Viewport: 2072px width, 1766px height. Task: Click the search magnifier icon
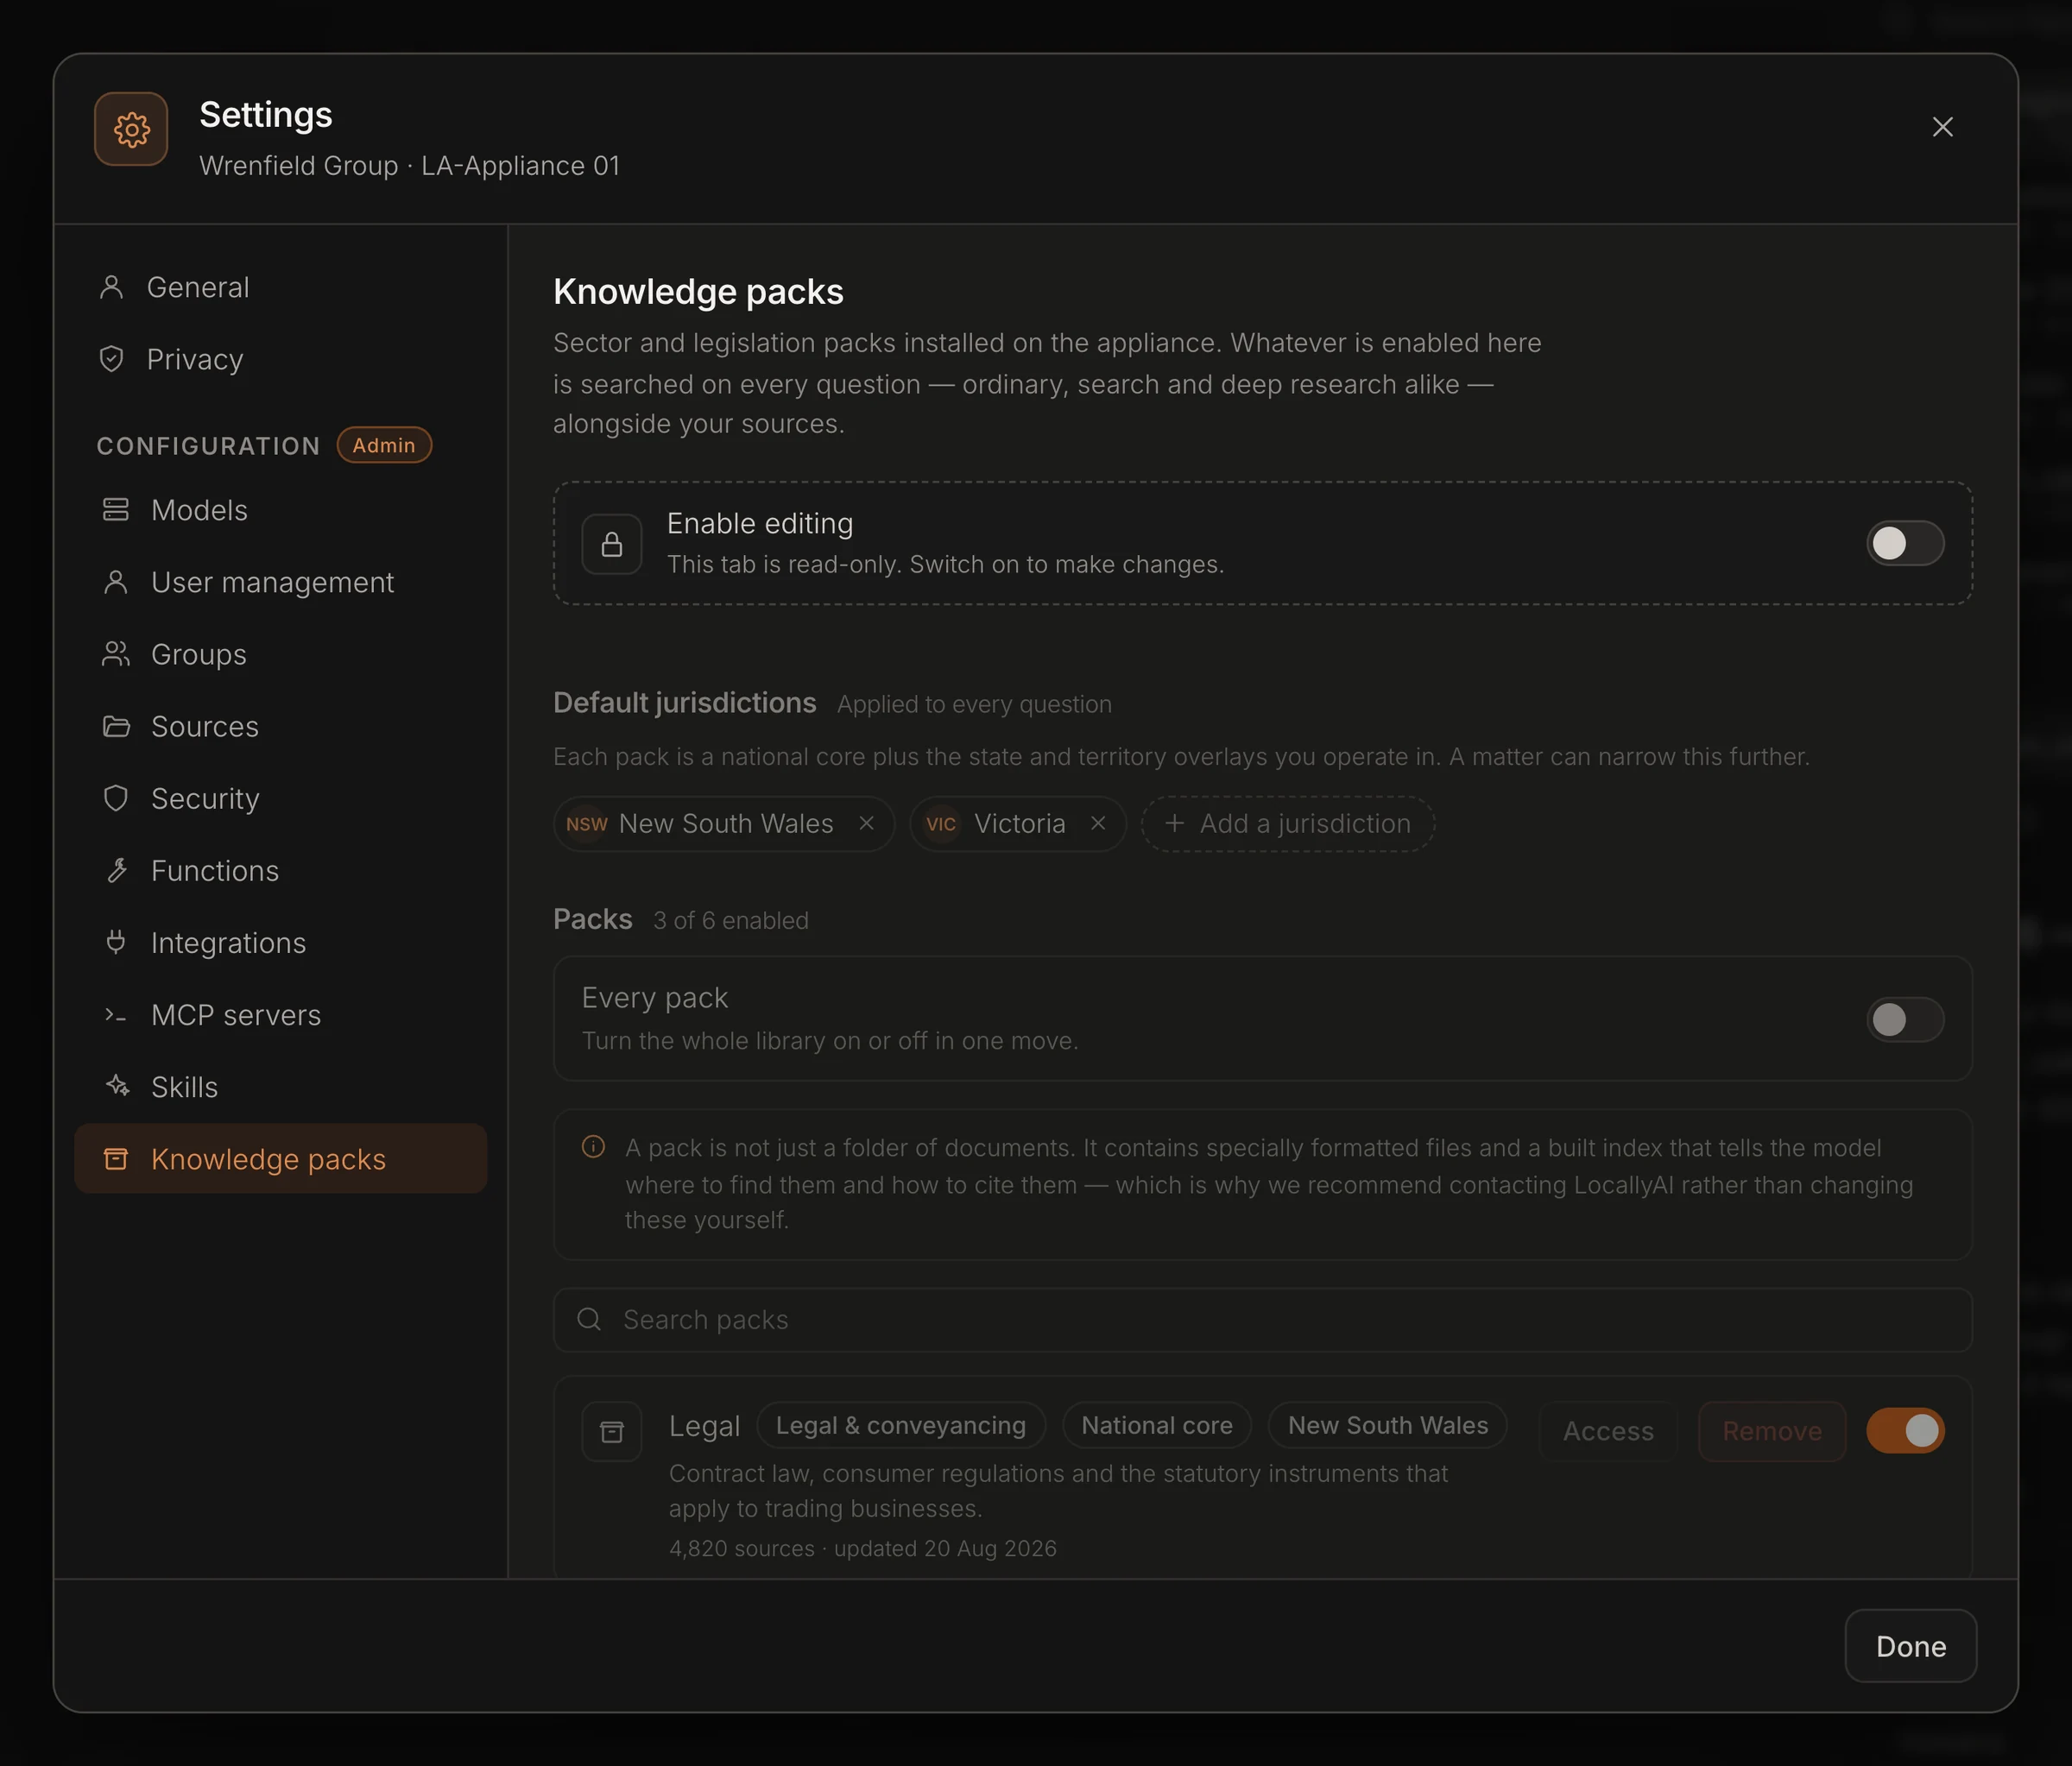tap(589, 1319)
